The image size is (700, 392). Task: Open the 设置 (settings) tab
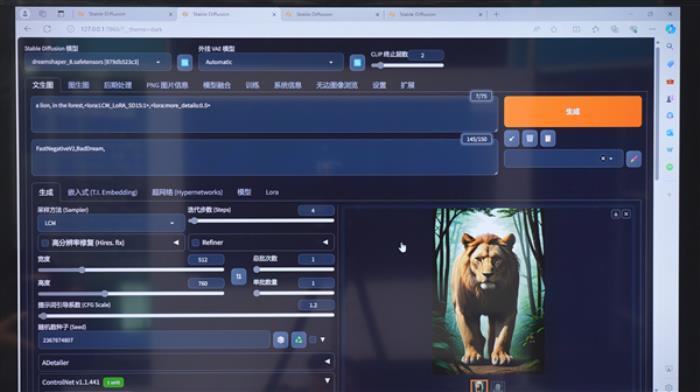[x=379, y=85]
